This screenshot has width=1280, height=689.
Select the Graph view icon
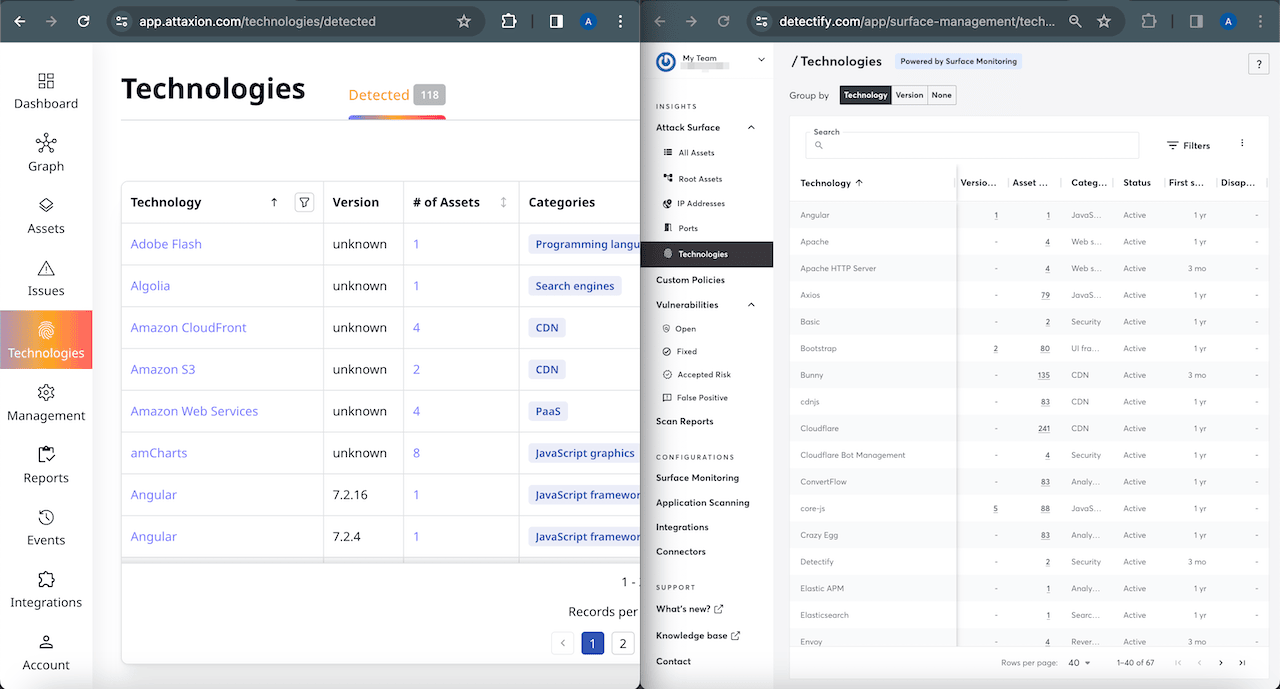click(46, 152)
